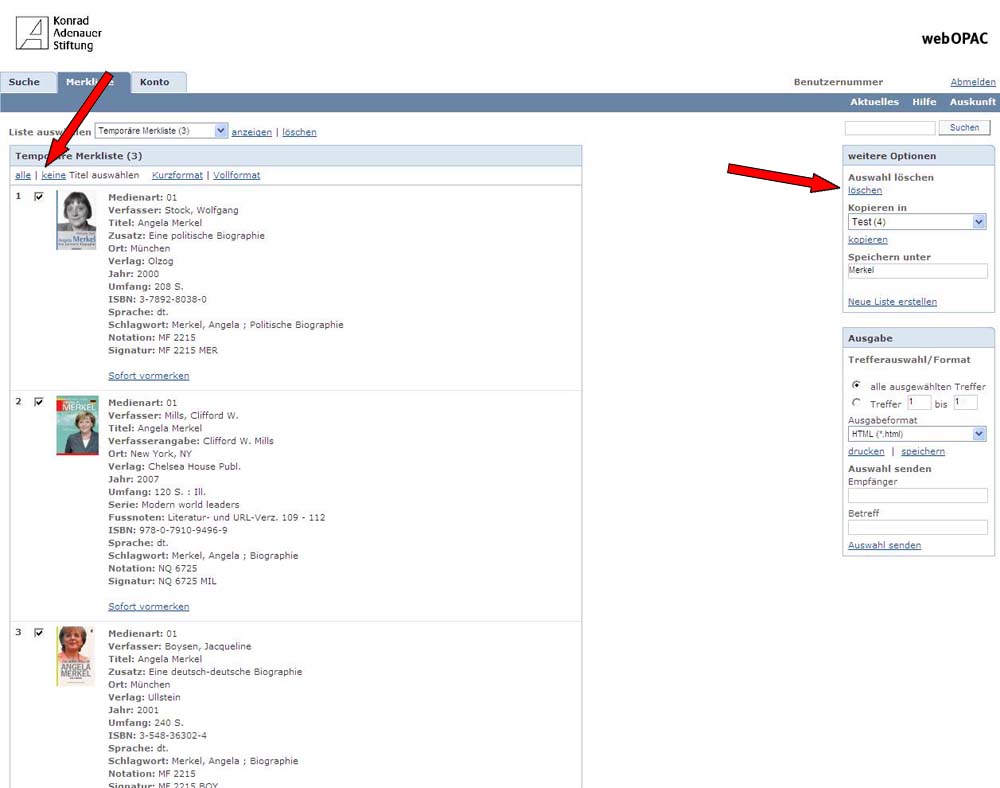
Task: Expand the 'Kopieren in' Test dropdown
Action: [x=916, y=222]
